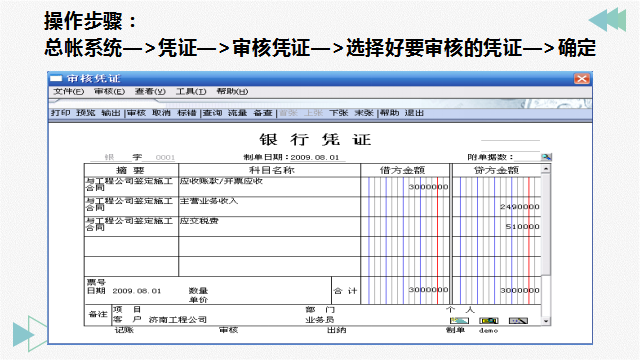Open the 工具(T) menu
The image size is (640, 360).
pyautogui.click(x=191, y=91)
